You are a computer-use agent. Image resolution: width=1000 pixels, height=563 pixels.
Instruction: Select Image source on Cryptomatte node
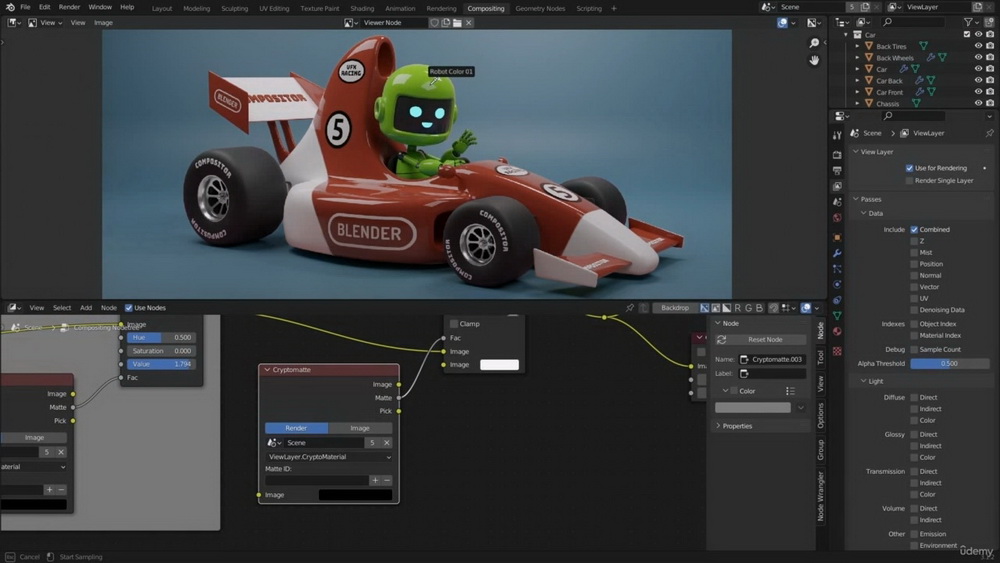coord(360,428)
